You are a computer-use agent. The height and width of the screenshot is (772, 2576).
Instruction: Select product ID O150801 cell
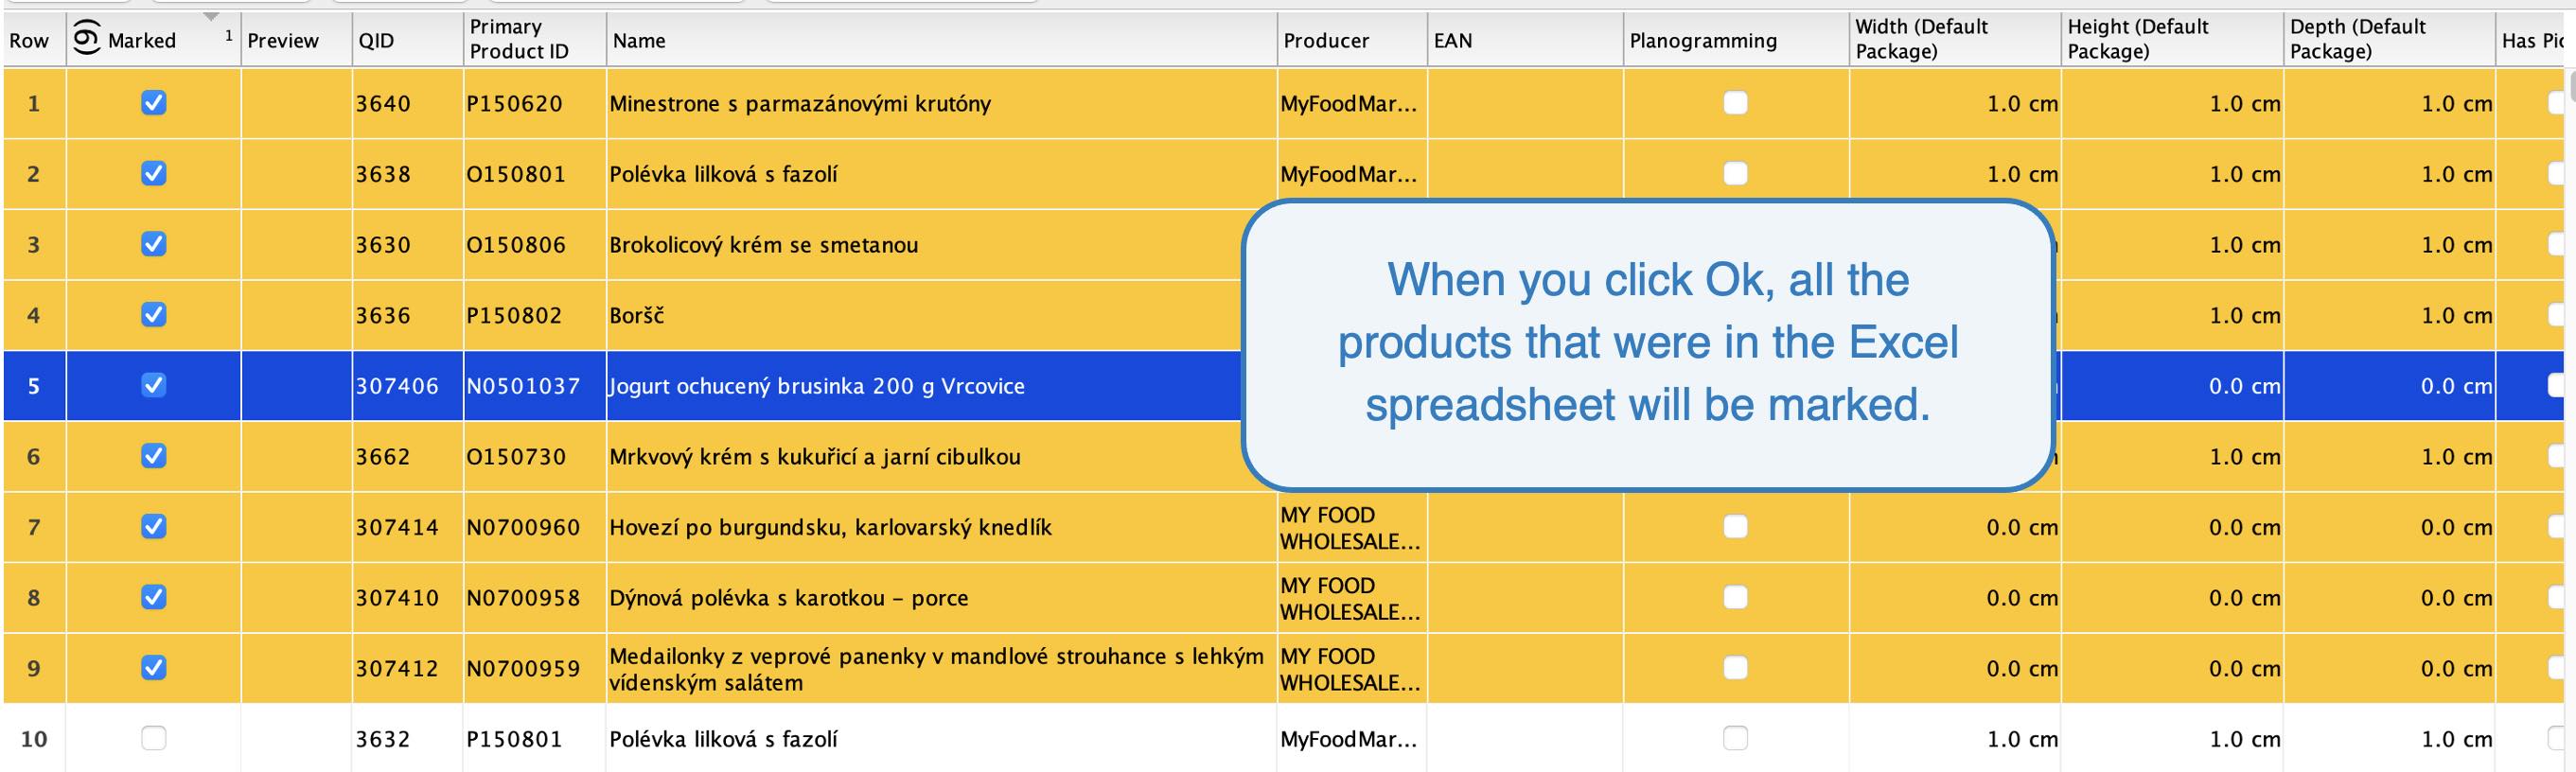click(535, 174)
